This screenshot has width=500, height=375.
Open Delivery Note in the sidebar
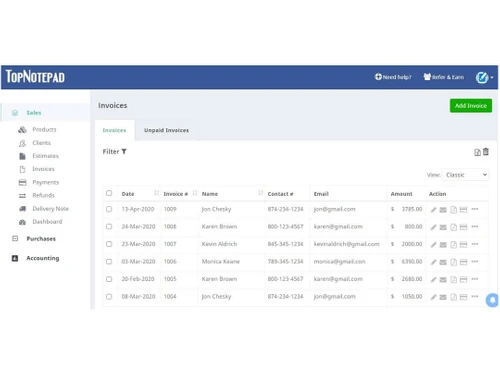point(50,209)
